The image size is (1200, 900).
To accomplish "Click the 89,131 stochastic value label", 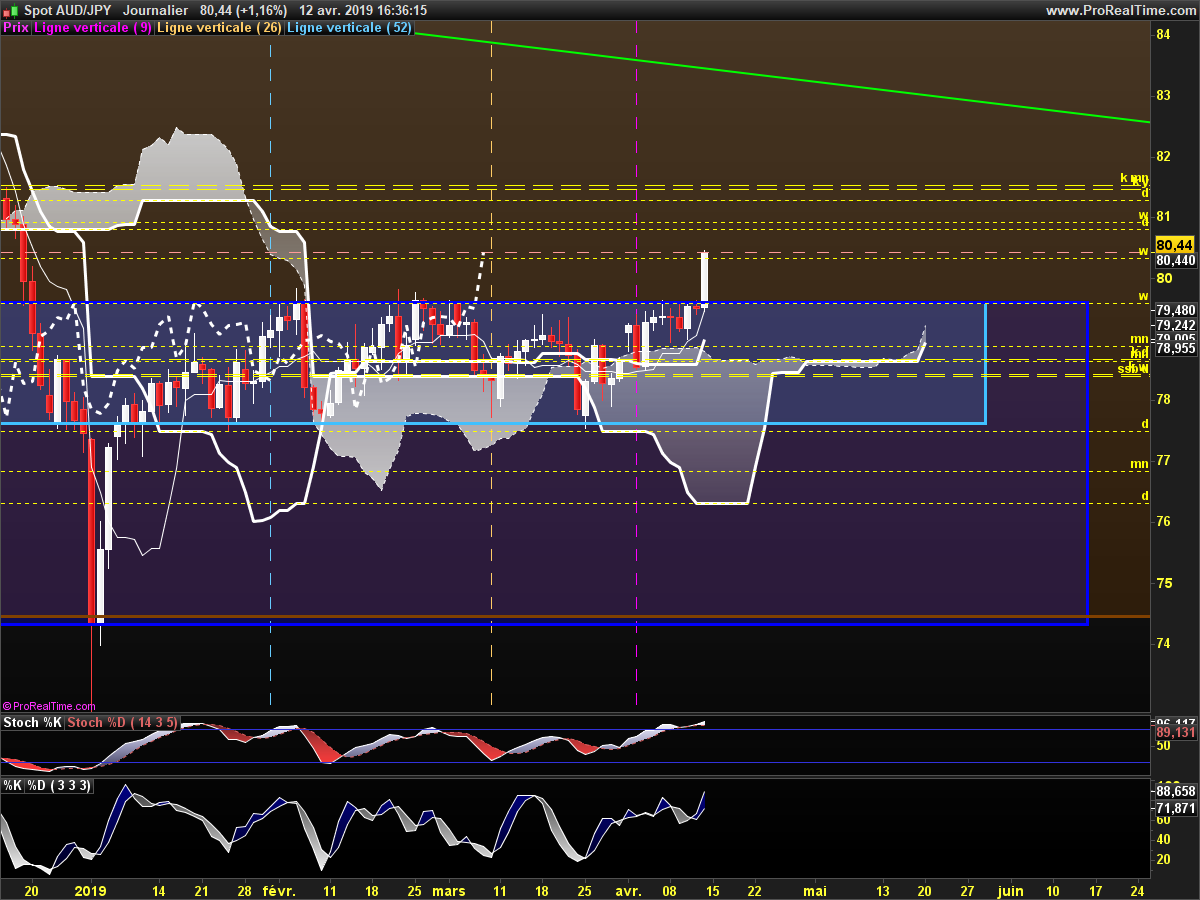I will pyautogui.click(x=1176, y=732).
